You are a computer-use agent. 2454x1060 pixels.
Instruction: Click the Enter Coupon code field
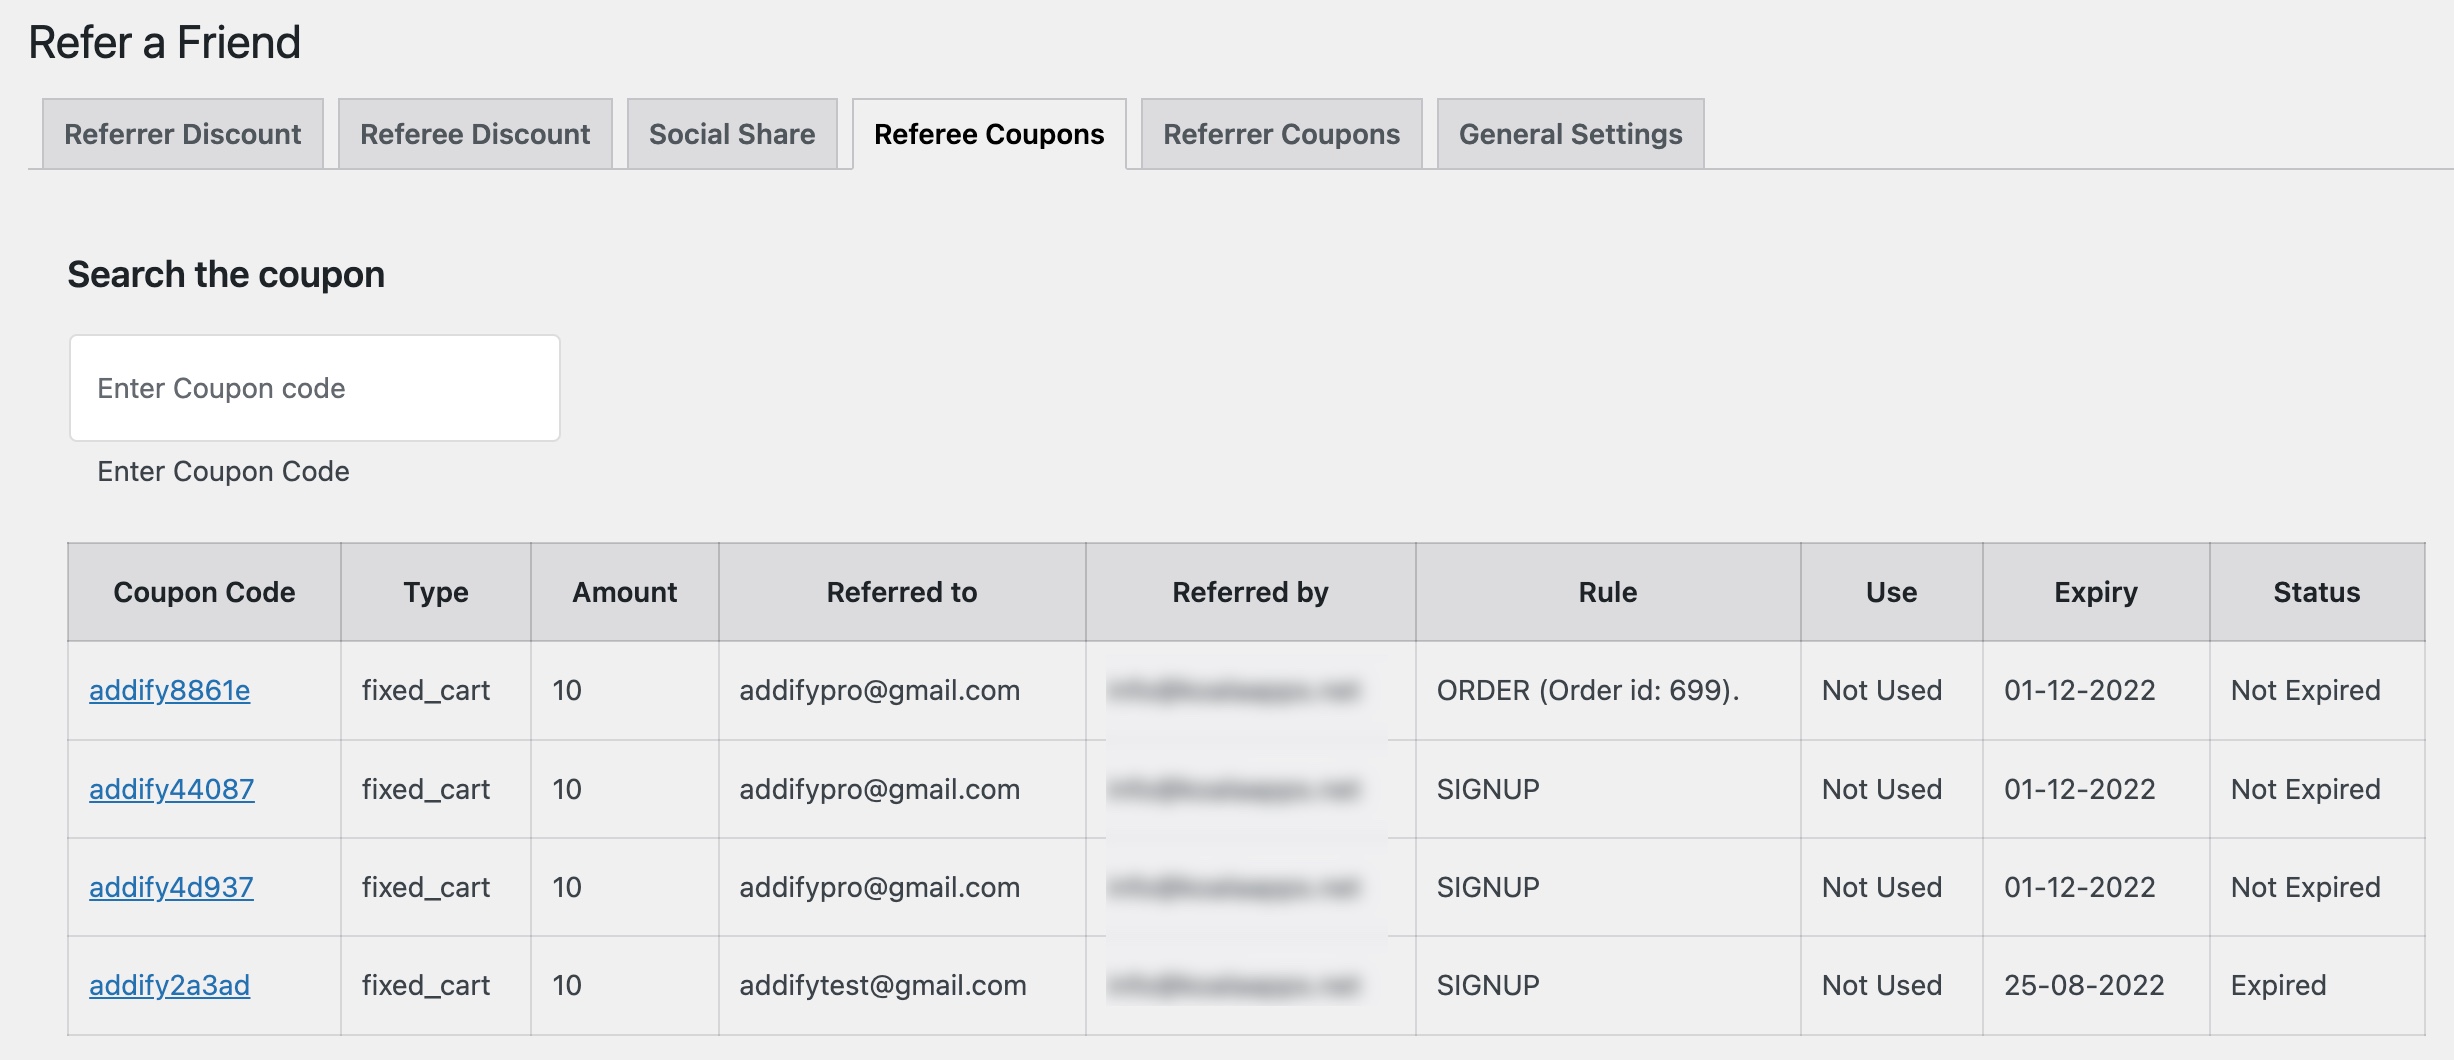pos(314,387)
